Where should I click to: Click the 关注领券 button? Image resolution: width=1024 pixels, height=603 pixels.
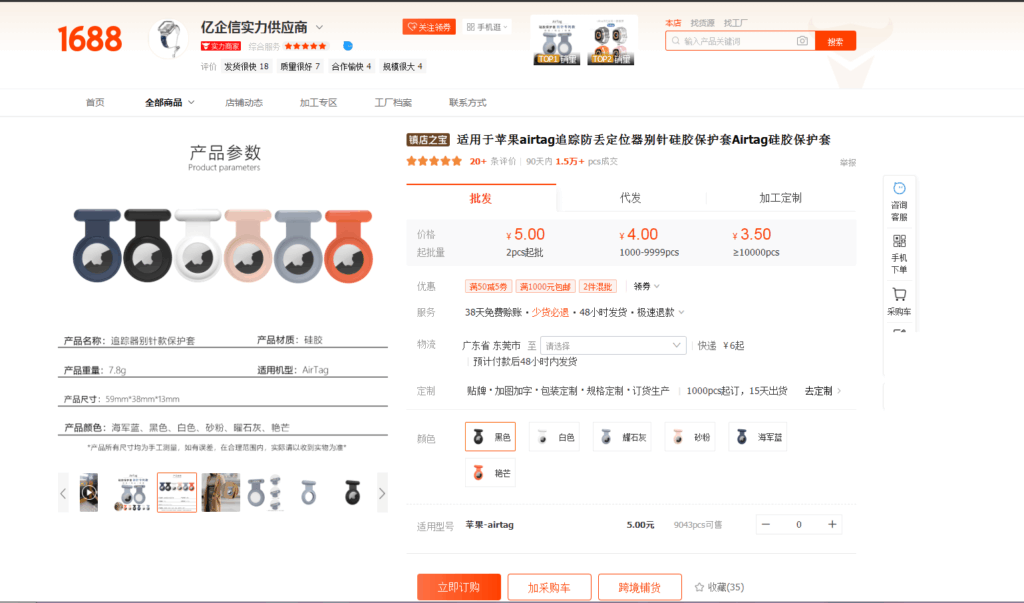[x=429, y=27]
